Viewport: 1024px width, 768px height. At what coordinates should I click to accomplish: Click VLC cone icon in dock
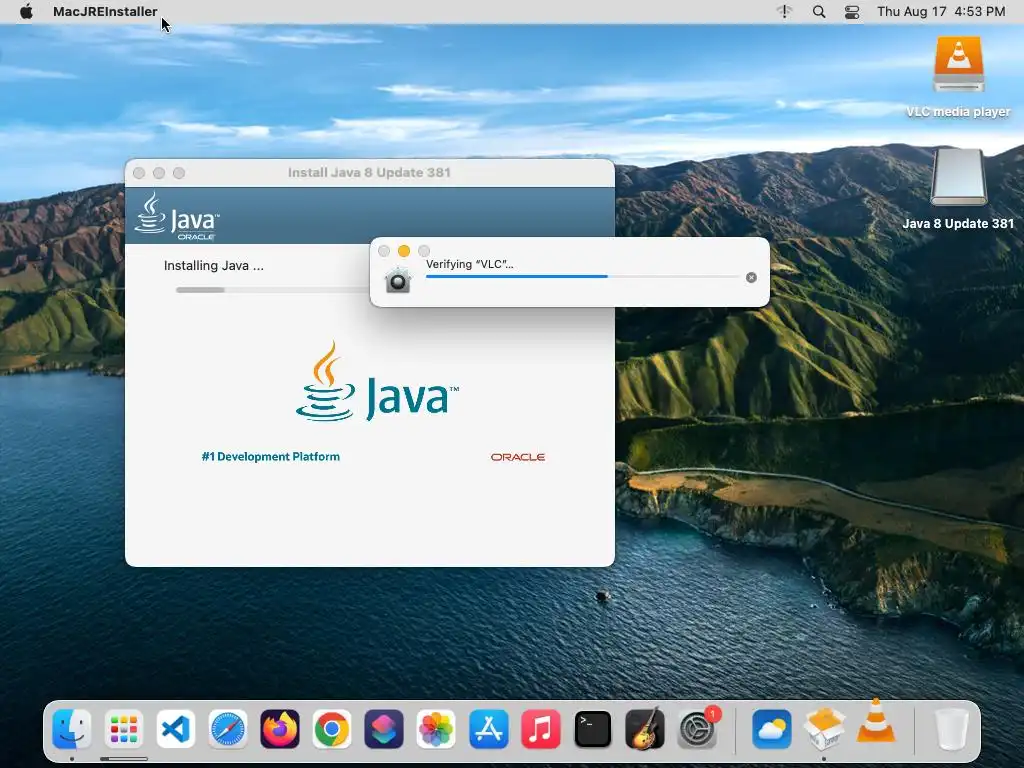click(x=876, y=722)
